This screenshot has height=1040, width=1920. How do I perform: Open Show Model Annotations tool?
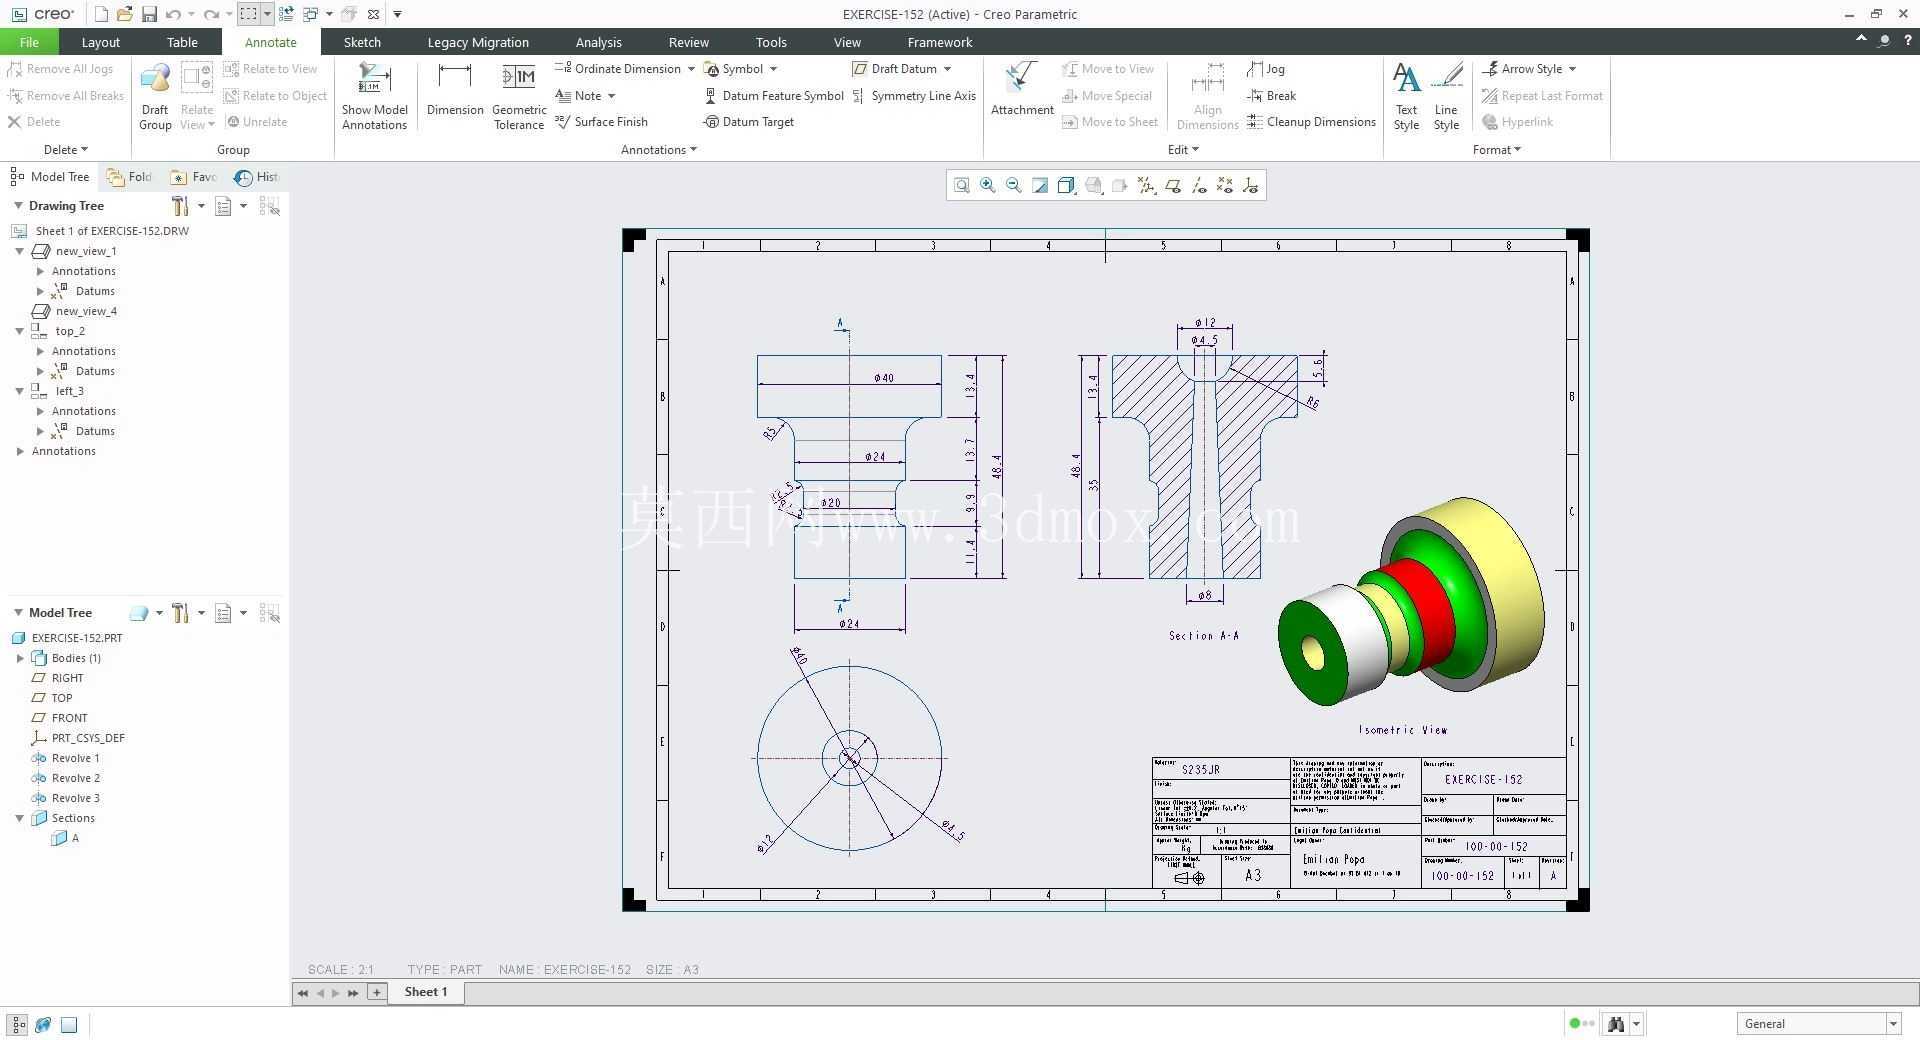[x=374, y=96]
